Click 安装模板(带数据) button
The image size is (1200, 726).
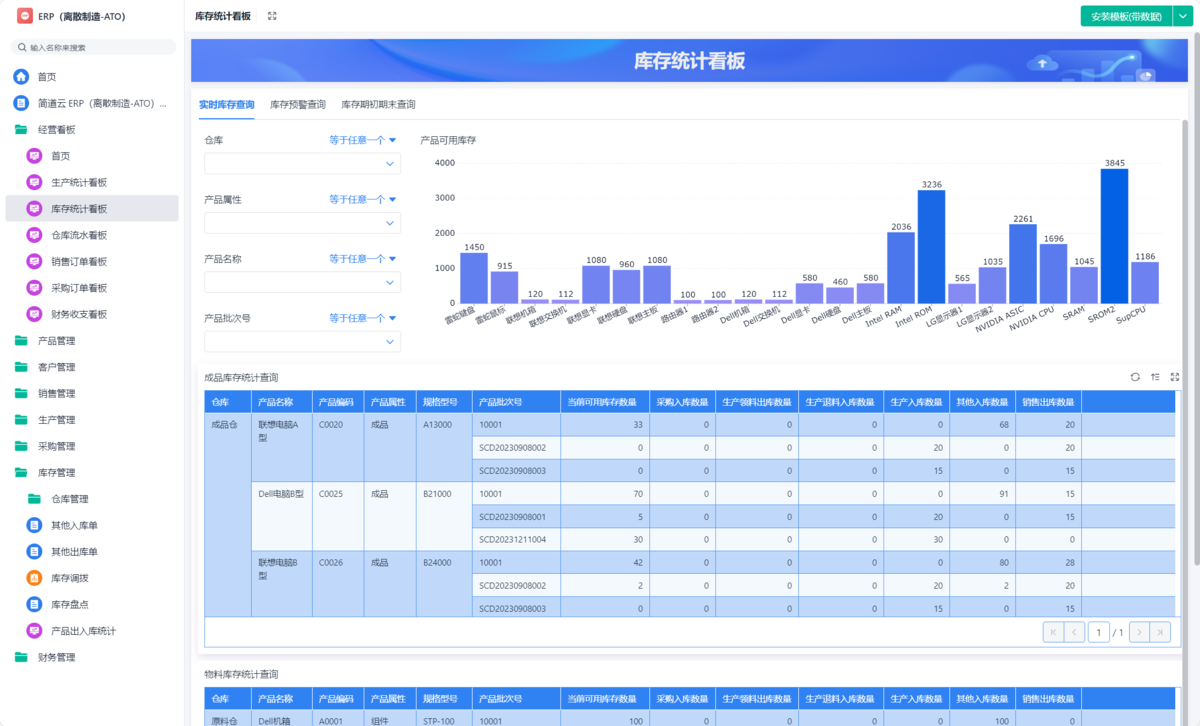[1125, 16]
